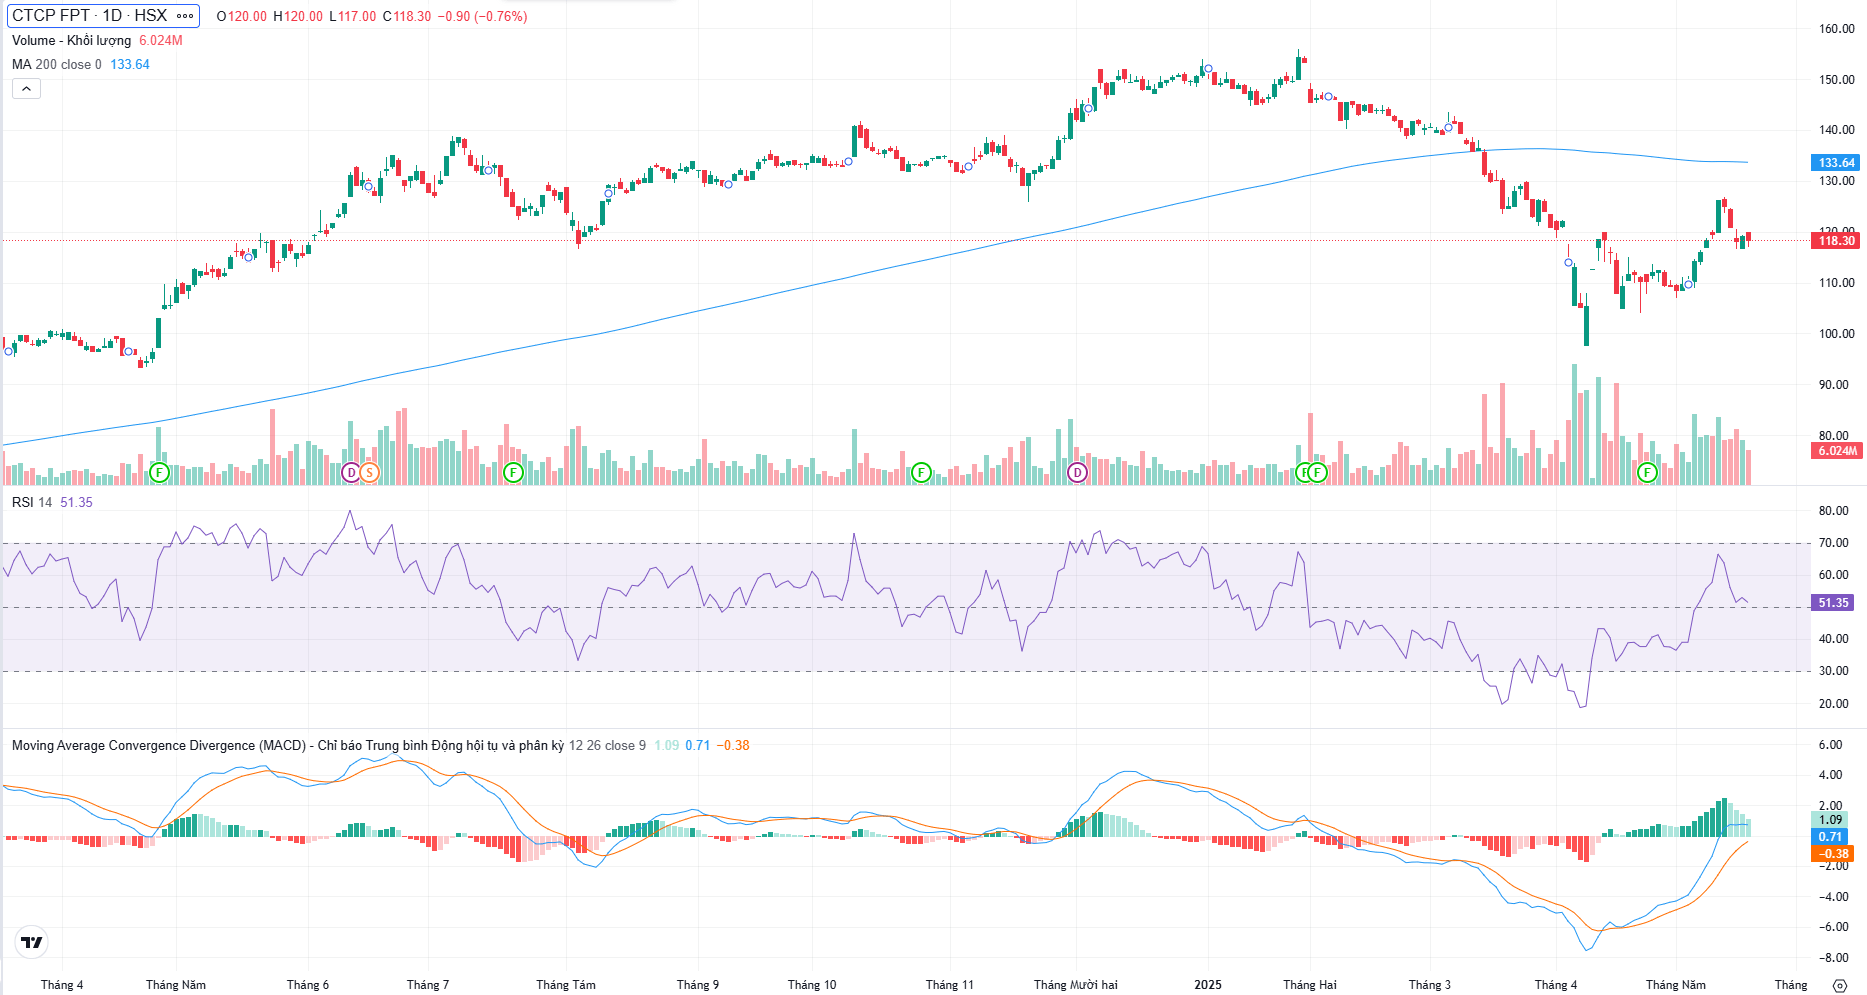Click the red 118.30 last price label
Screen dimensions: 1867x995
tap(1835, 240)
